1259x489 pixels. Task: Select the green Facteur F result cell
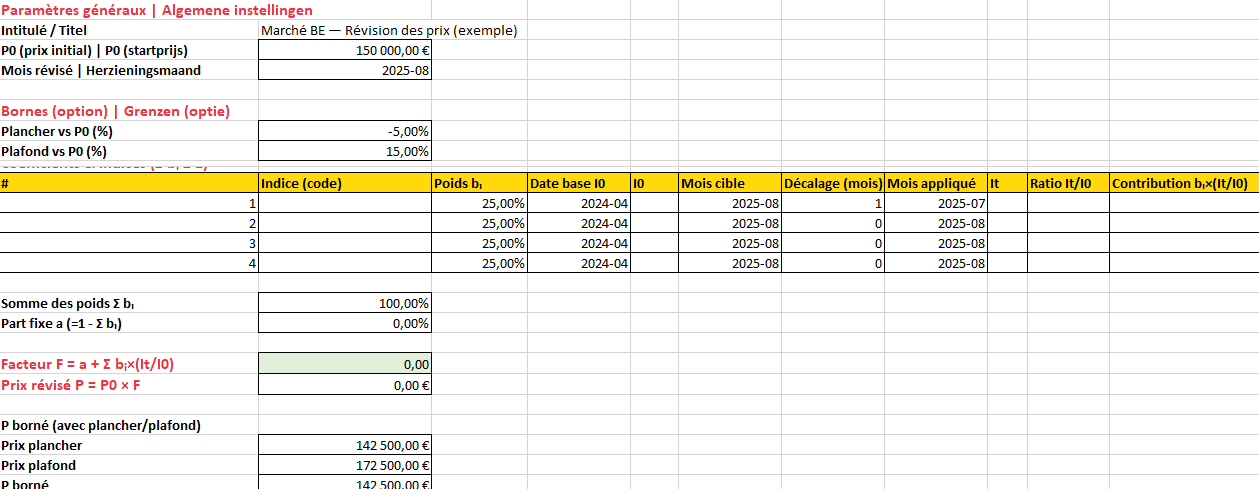tap(345, 364)
